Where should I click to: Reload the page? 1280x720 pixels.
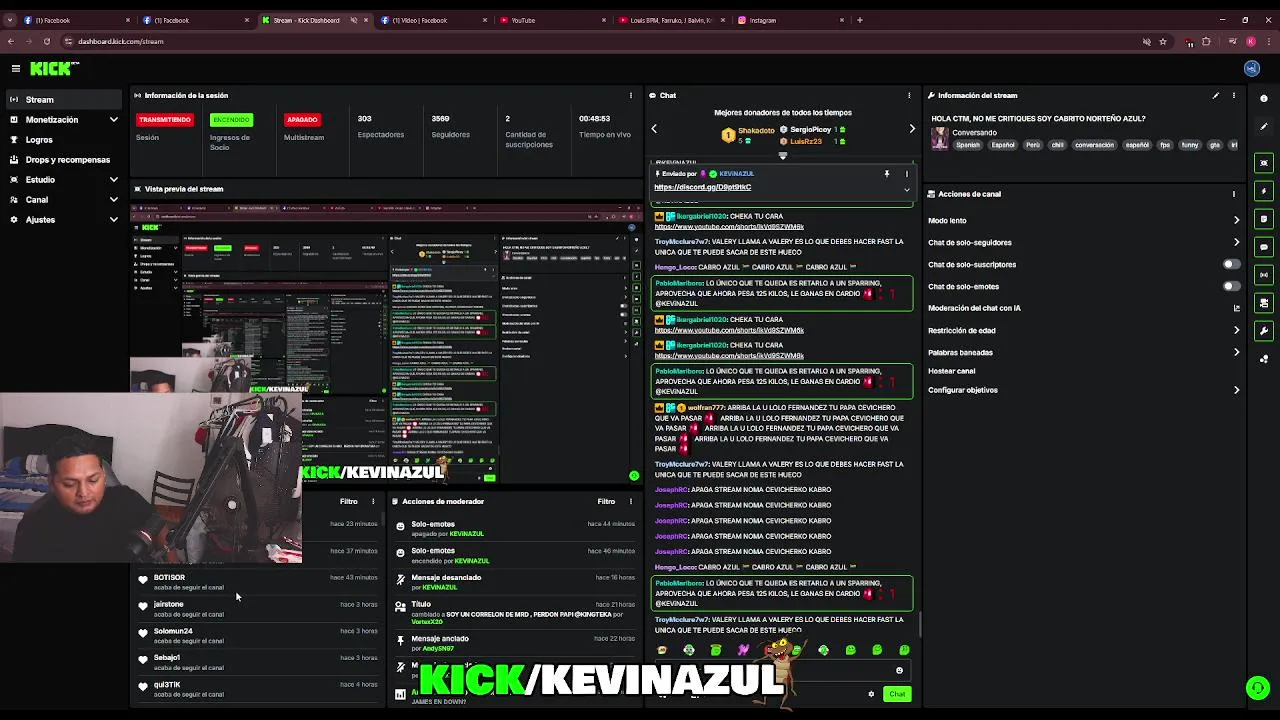pyautogui.click(x=46, y=41)
